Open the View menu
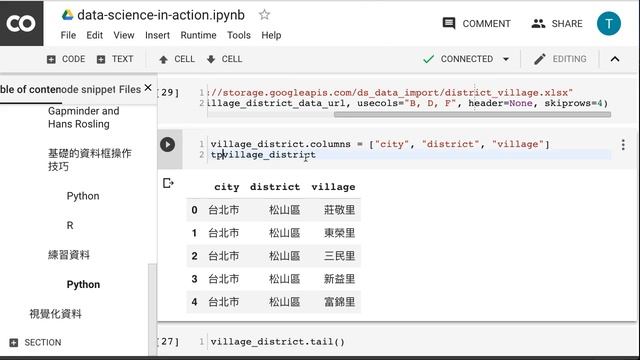640x360 pixels. pos(124,36)
